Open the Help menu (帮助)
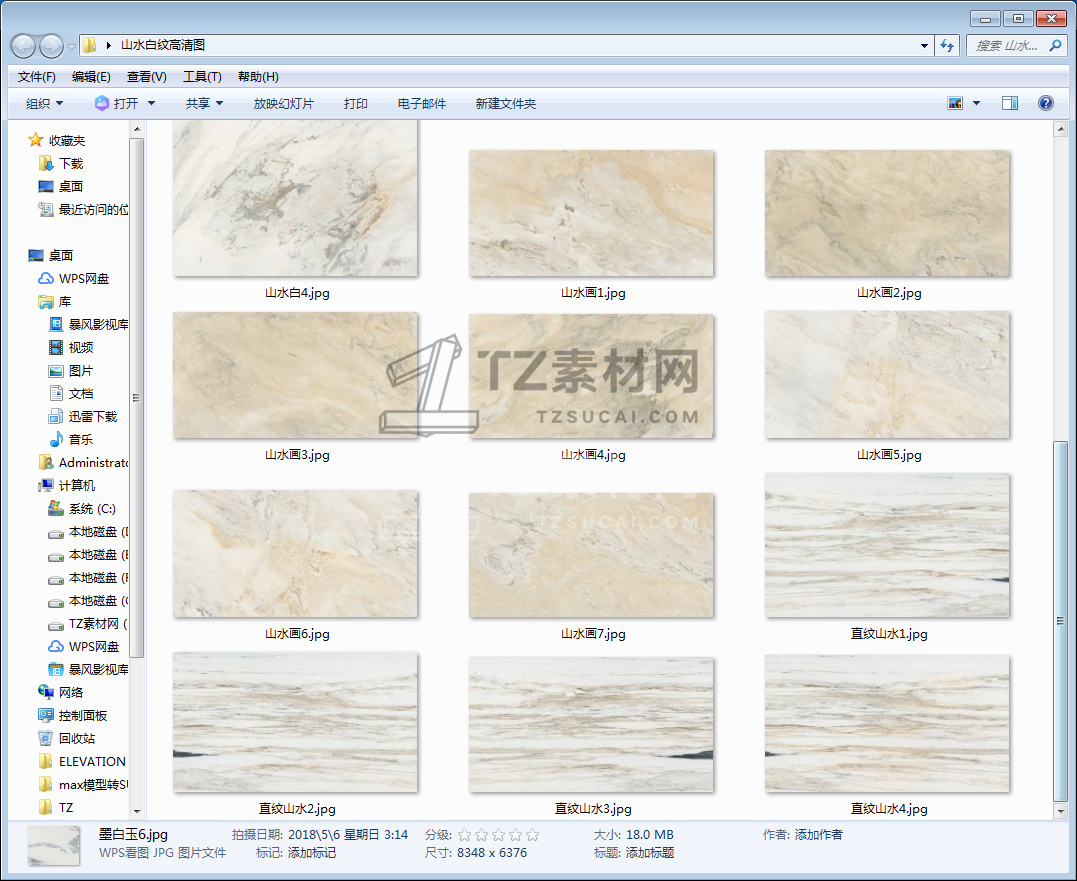 tap(258, 77)
